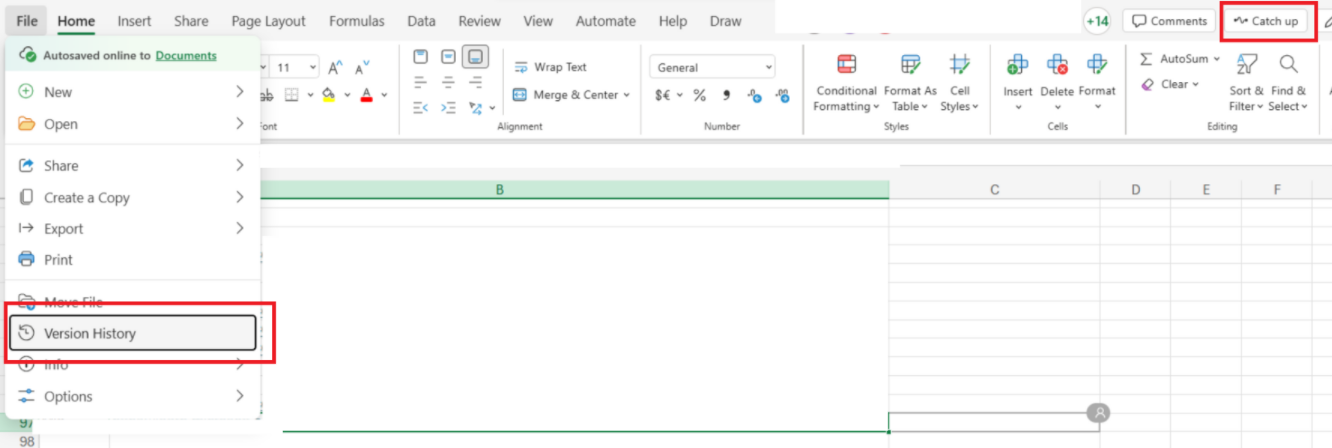The width and height of the screenshot is (1332, 448).
Task: Apply top align to cell contents
Action: [421, 57]
